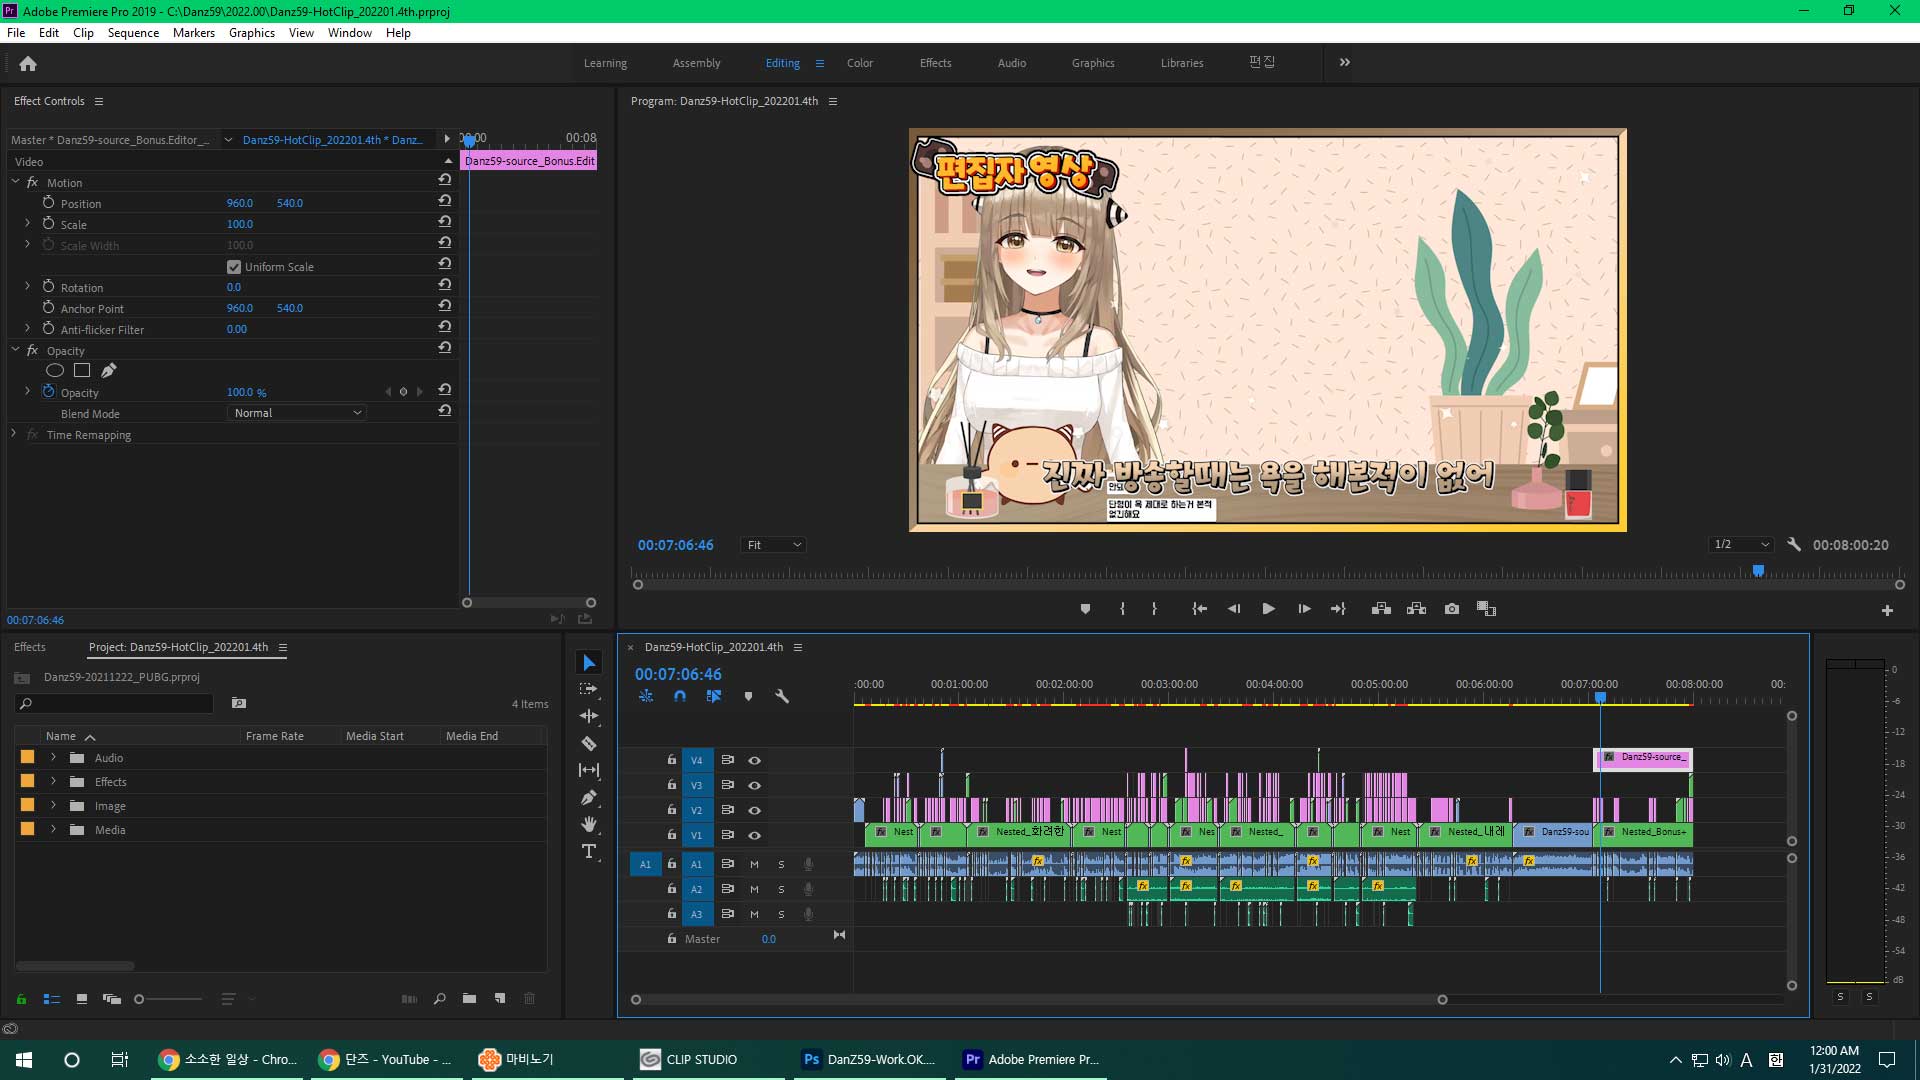Toggle V4 track output eye
This screenshot has width=1920, height=1080.
click(755, 760)
